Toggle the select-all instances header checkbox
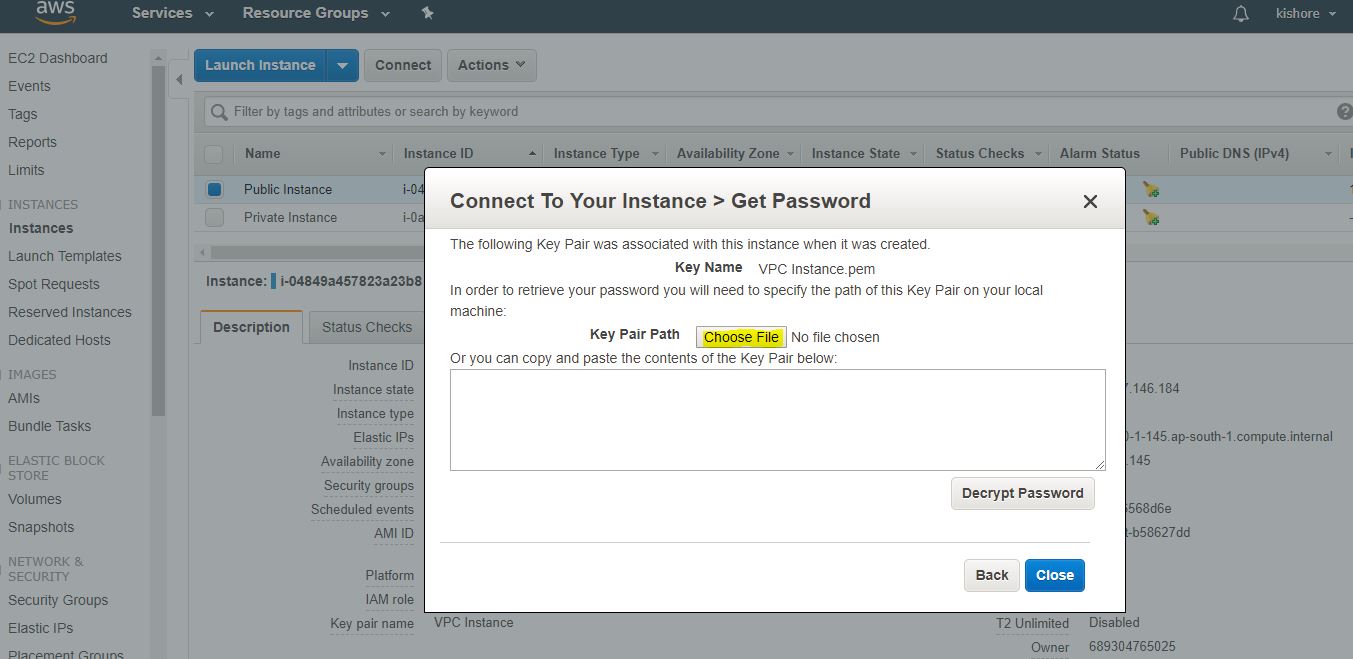Screen dimensions: 1353x659 pos(214,154)
